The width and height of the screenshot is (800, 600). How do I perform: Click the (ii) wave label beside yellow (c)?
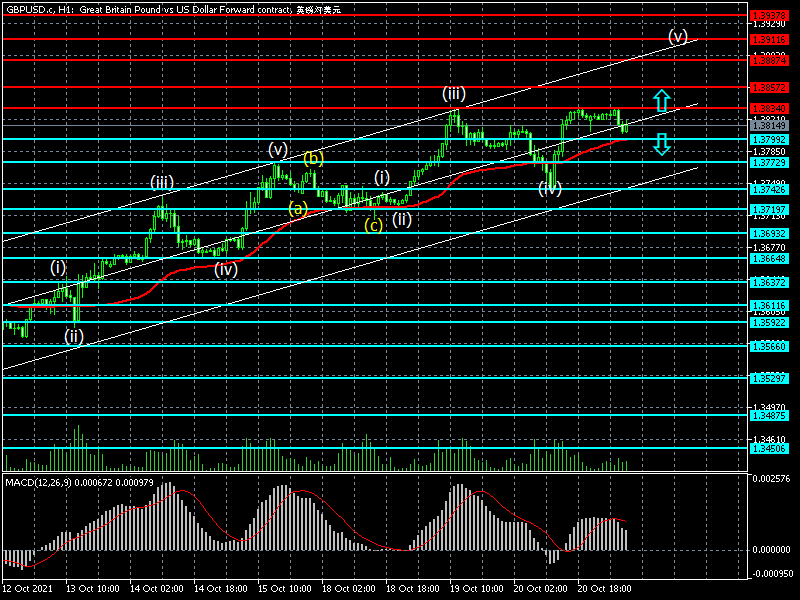402,219
